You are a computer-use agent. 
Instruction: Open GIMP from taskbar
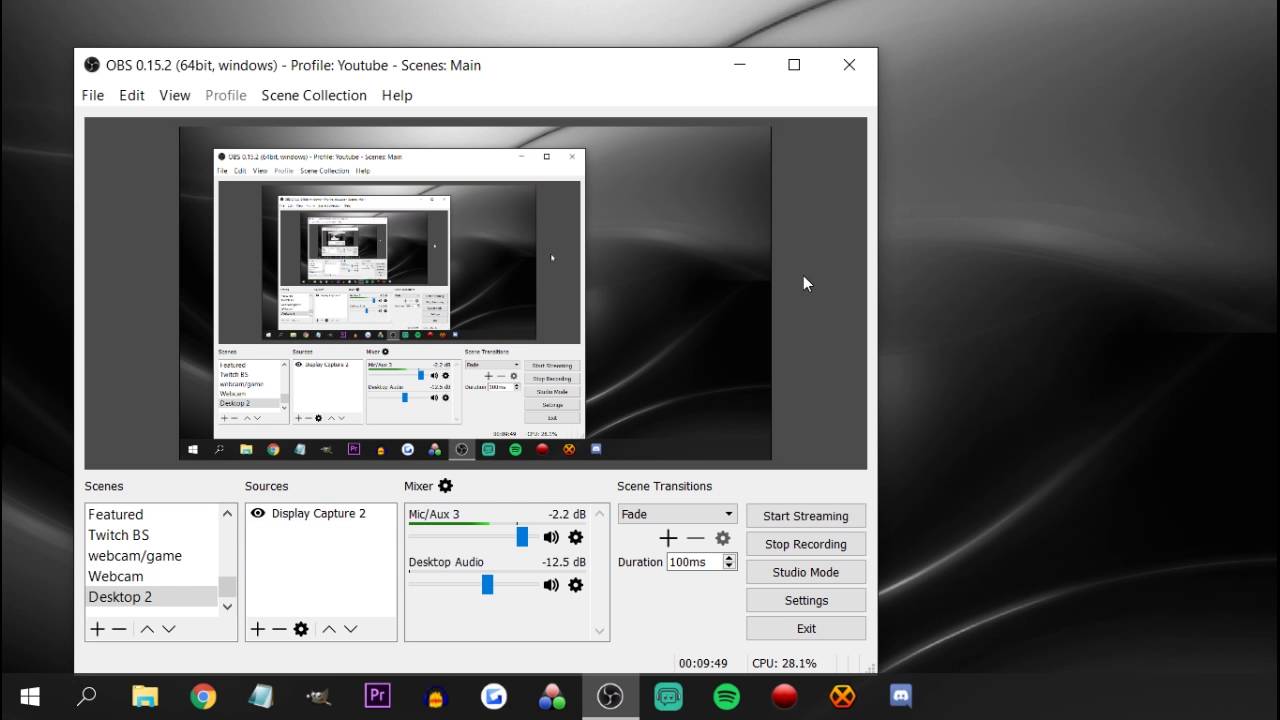tap(319, 696)
